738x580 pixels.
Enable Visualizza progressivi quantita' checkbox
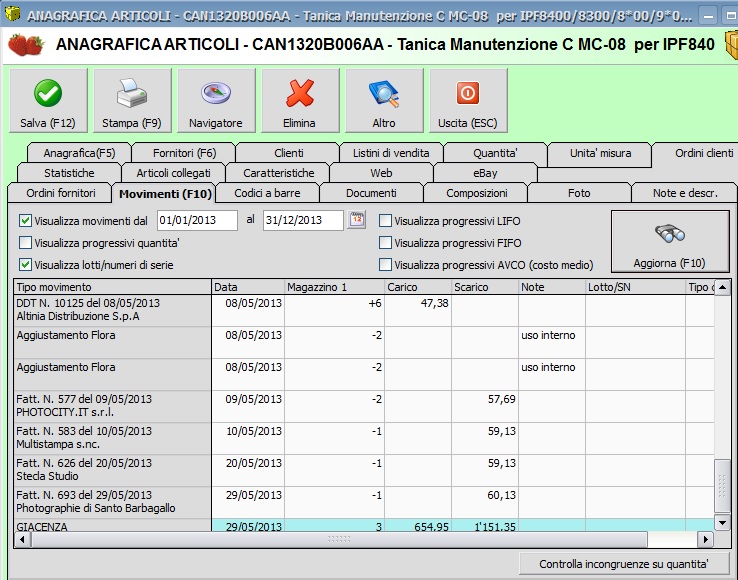coord(25,242)
